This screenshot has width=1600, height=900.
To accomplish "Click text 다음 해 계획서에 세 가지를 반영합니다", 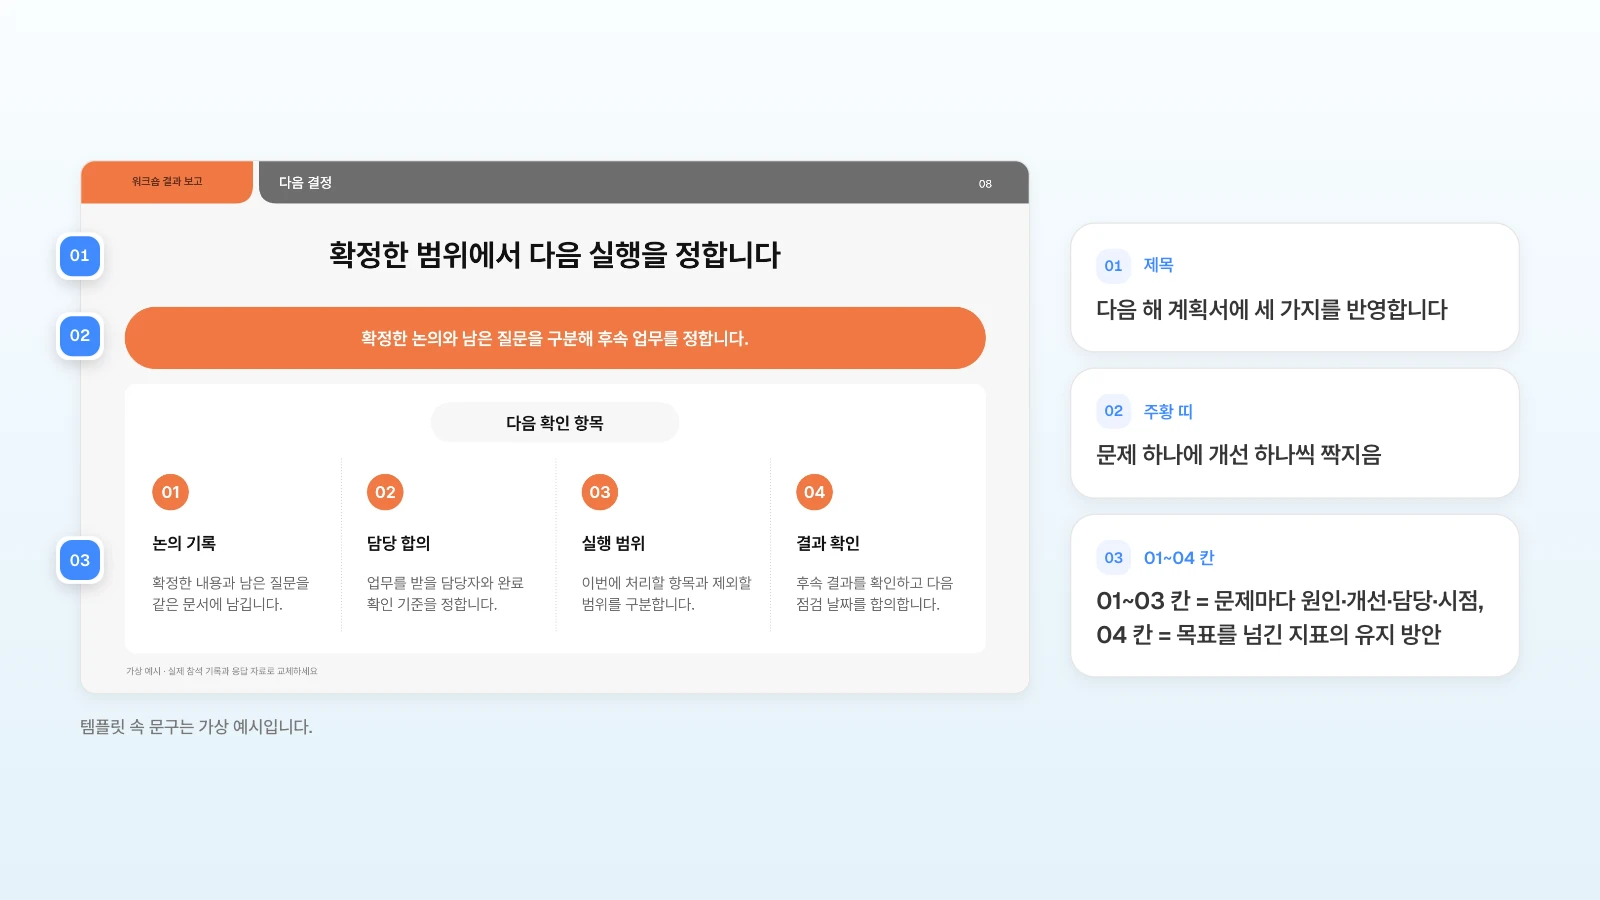I will coord(1272,309).
